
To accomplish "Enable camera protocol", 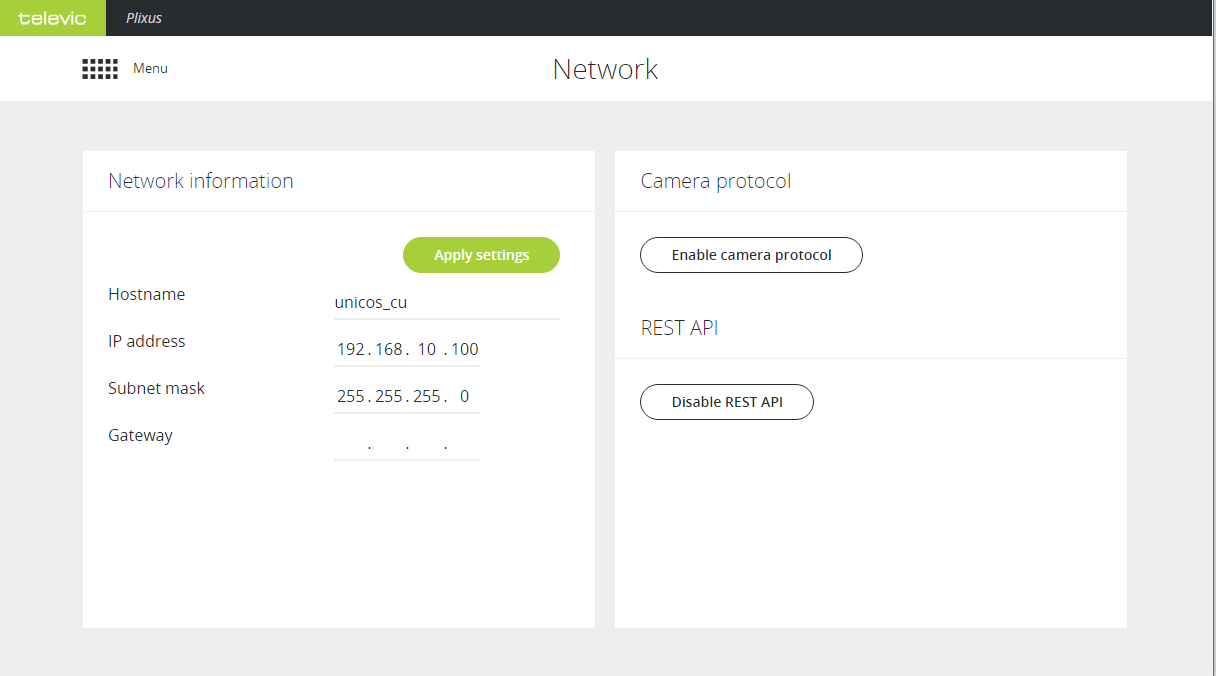I will pos(751,255).
